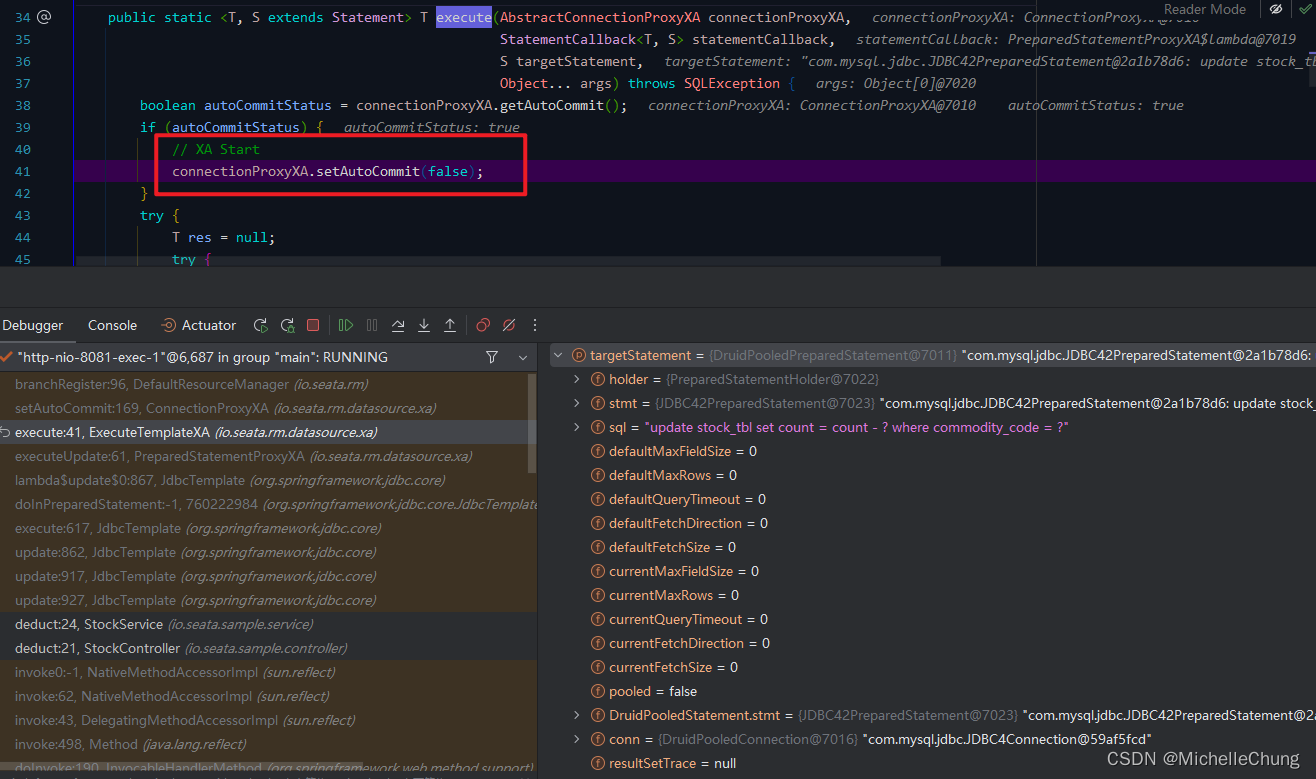Click the green inspection checkmark
Image resolution: width=1316 pixels, height=779 pixels.
point(1303,9)
